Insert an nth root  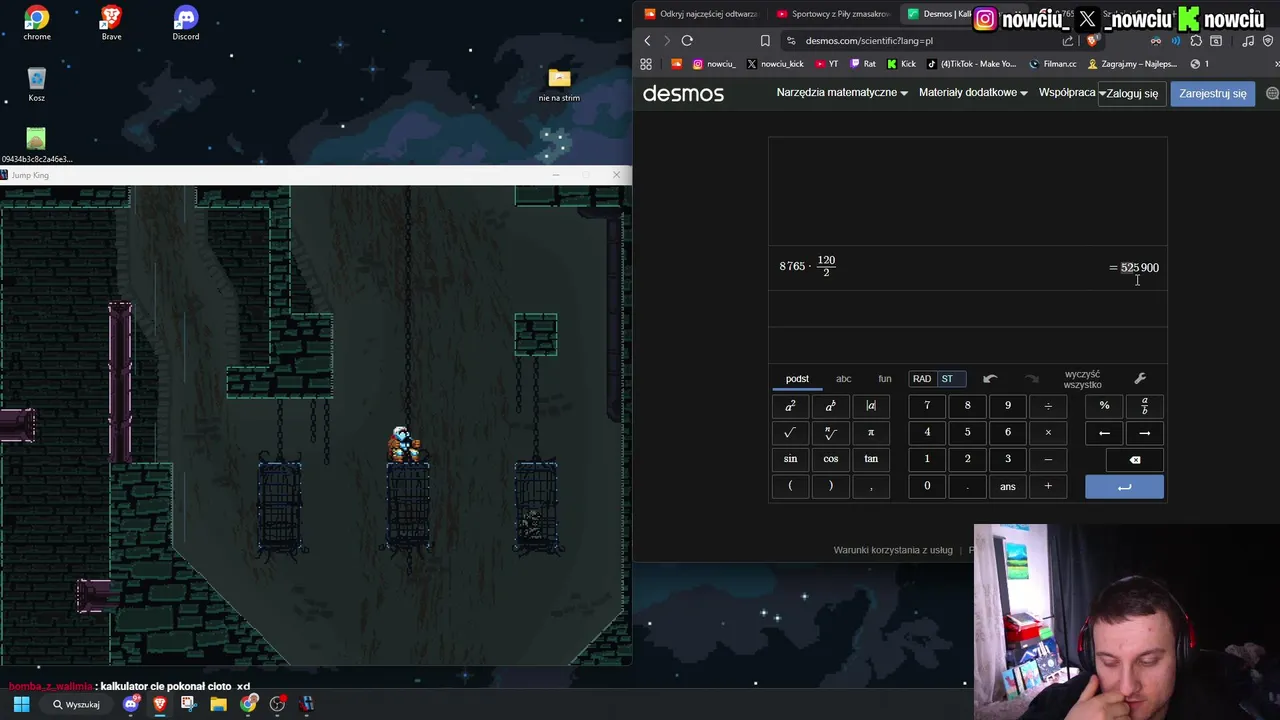830,433
